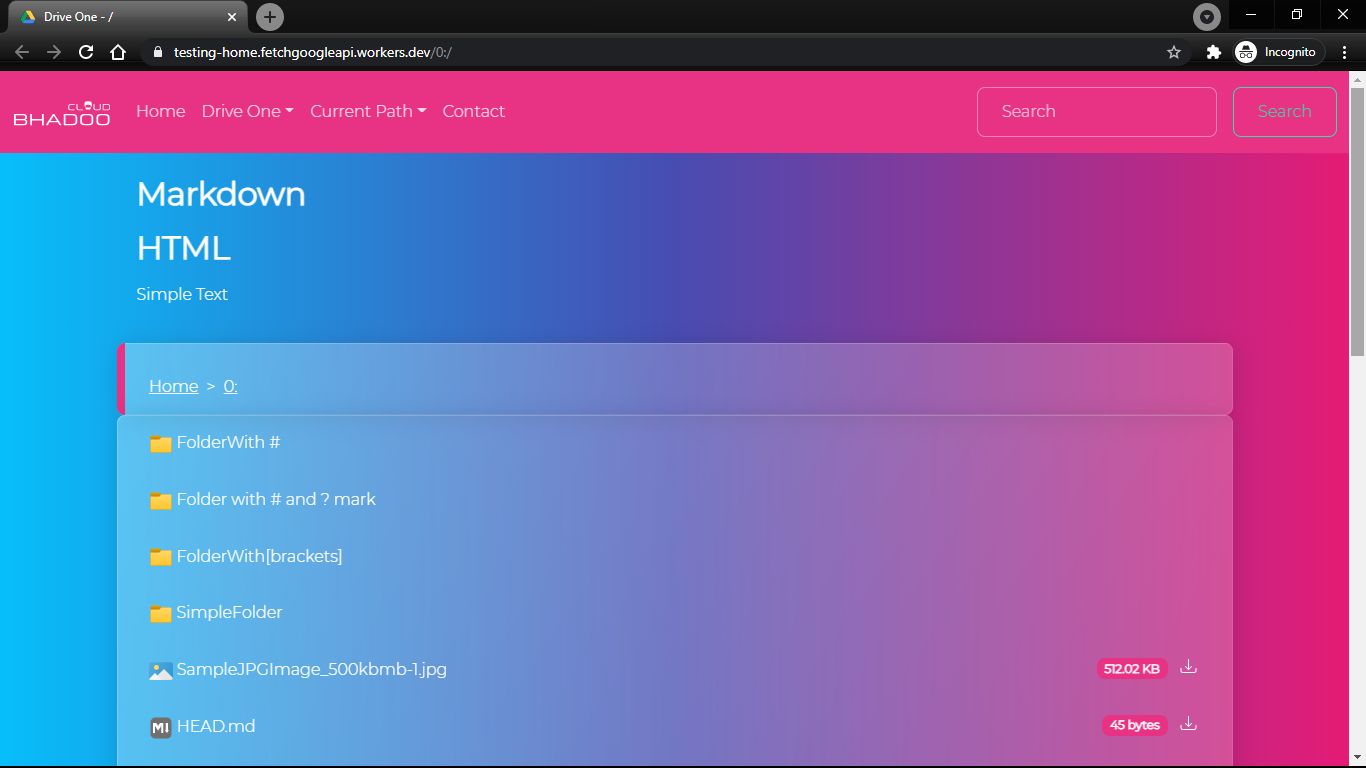
Task: Click the download icon for HEAD.md
Action: [1188, 724]
